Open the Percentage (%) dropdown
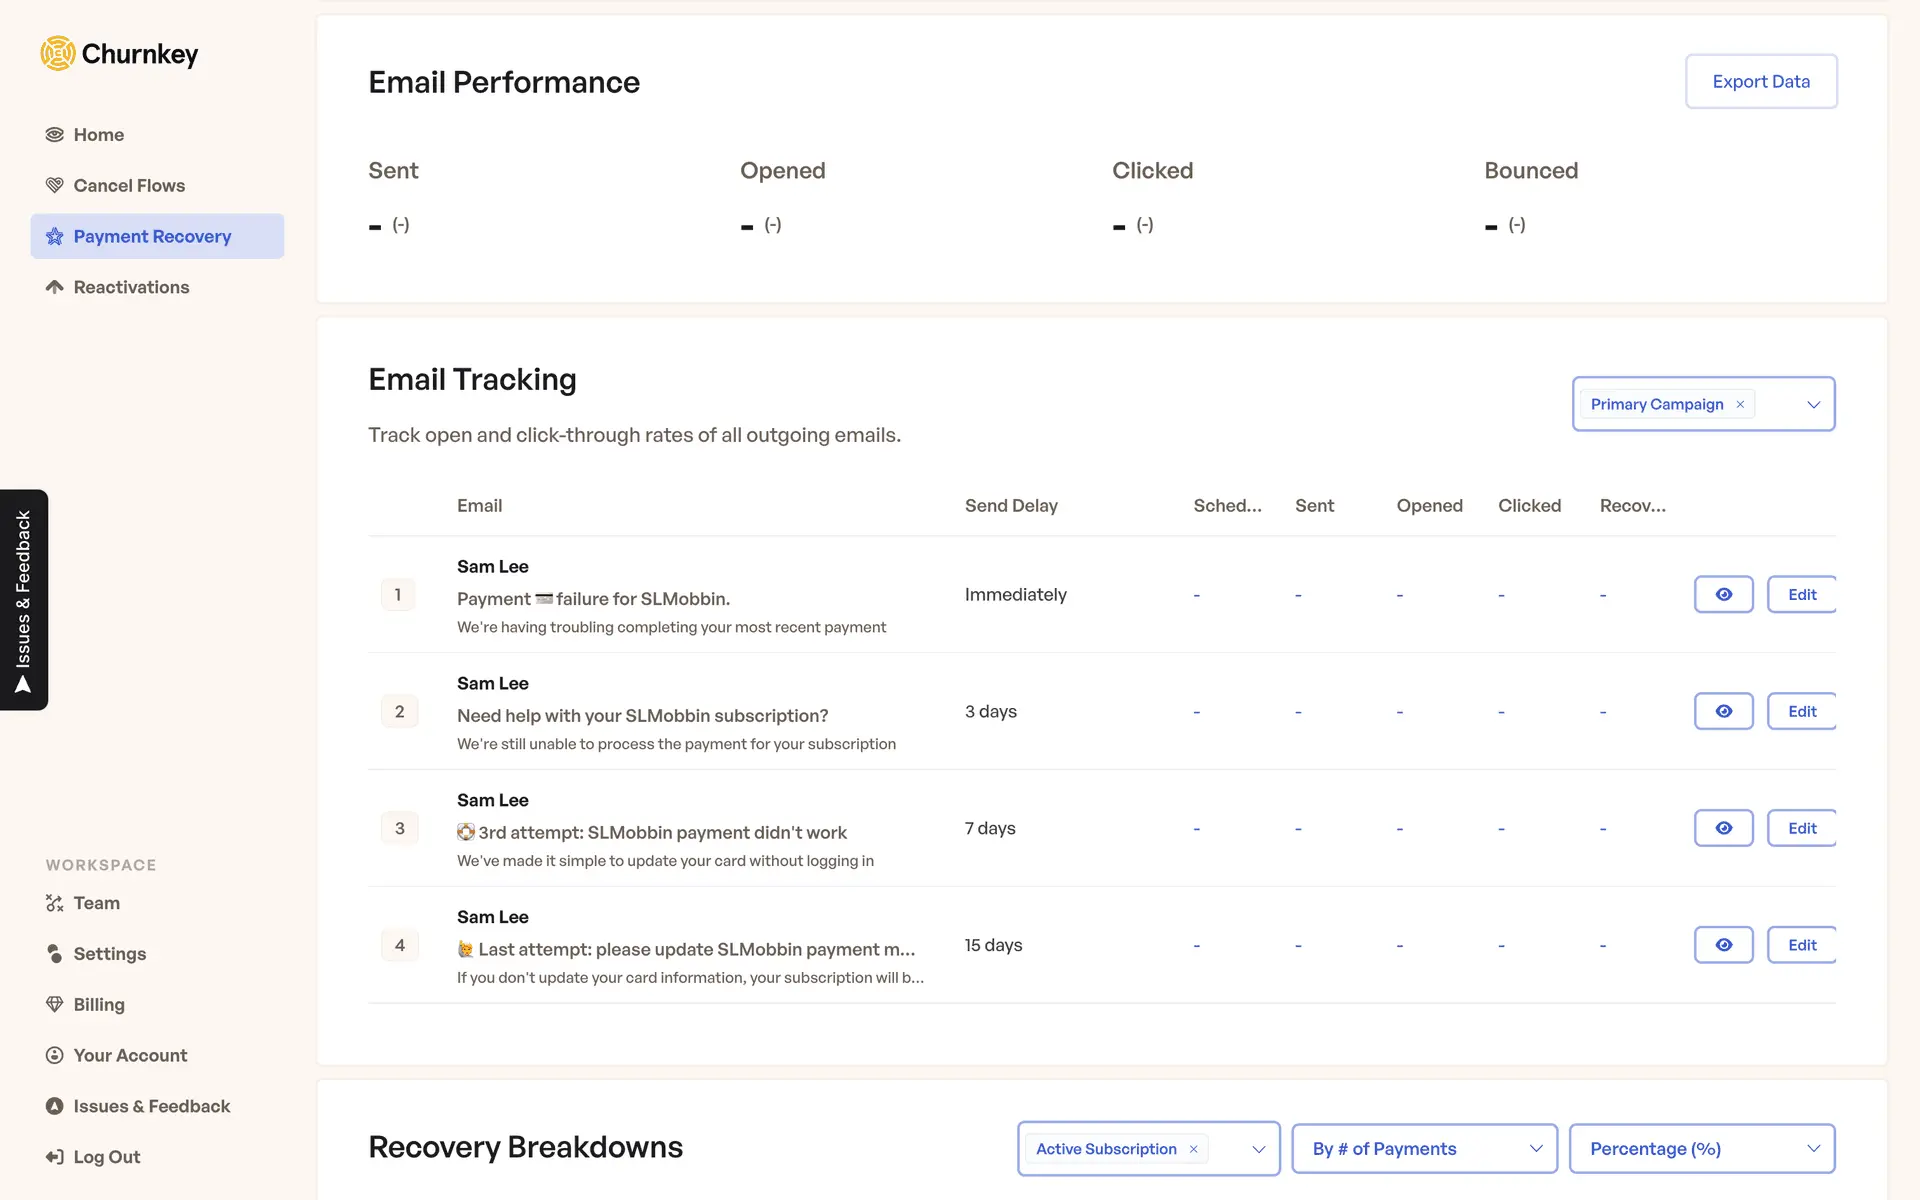 1701,1149
